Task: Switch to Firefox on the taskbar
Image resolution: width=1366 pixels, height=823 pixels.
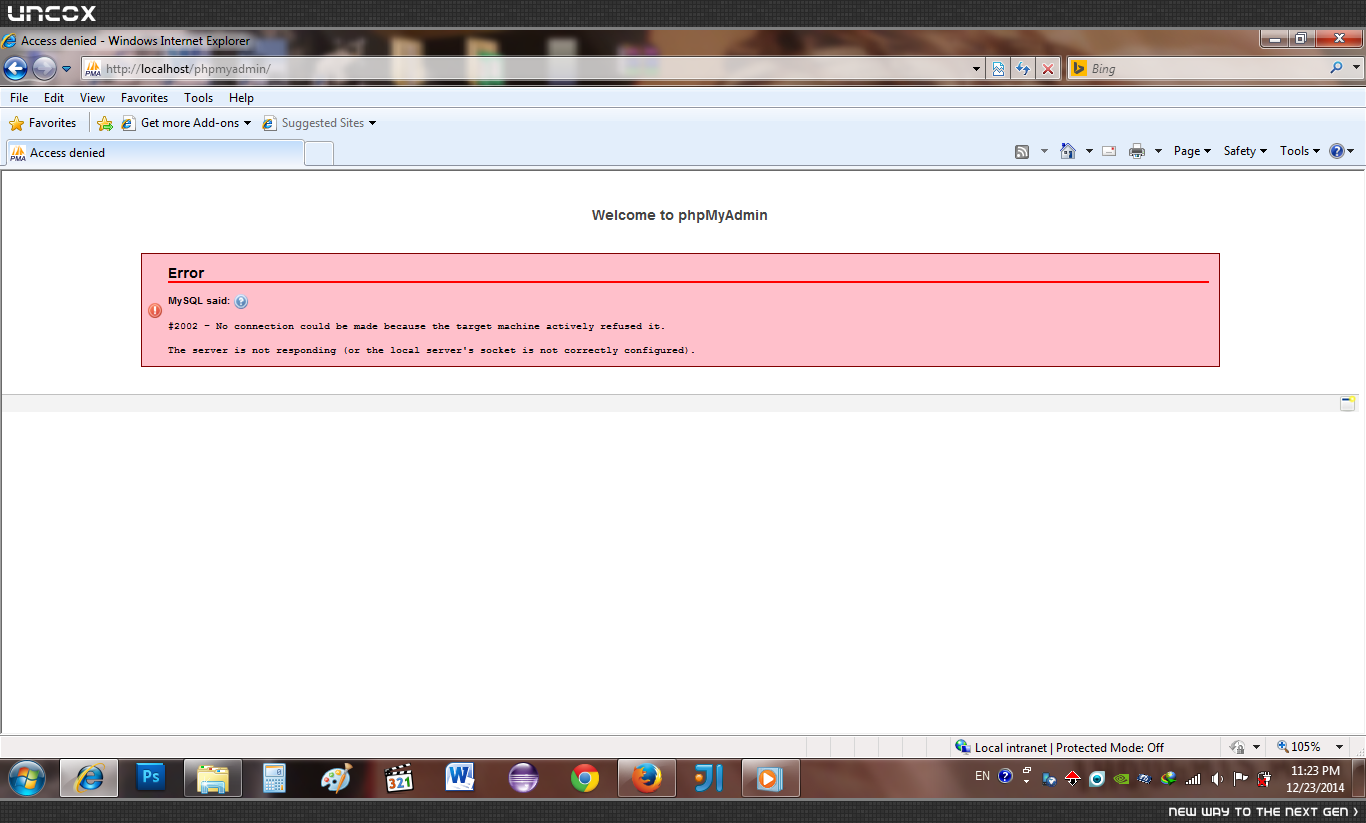Action: (647, 778)
